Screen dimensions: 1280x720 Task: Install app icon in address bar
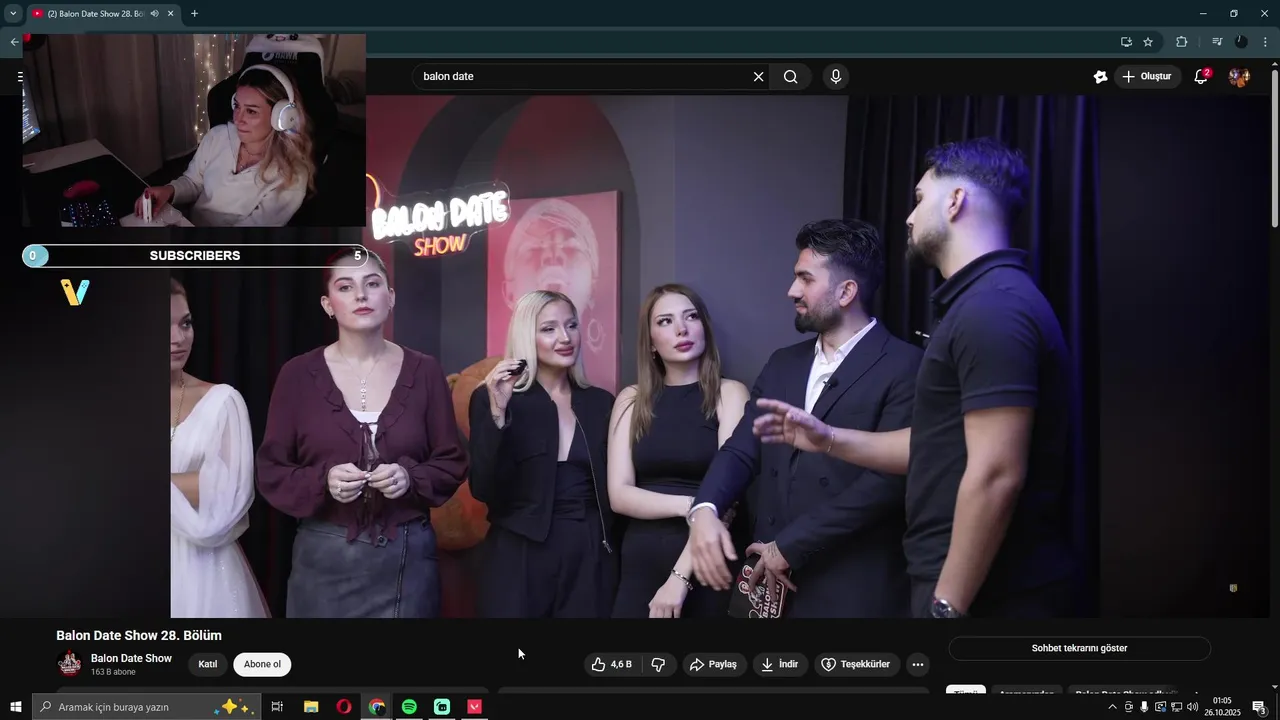click(1126, 42)
